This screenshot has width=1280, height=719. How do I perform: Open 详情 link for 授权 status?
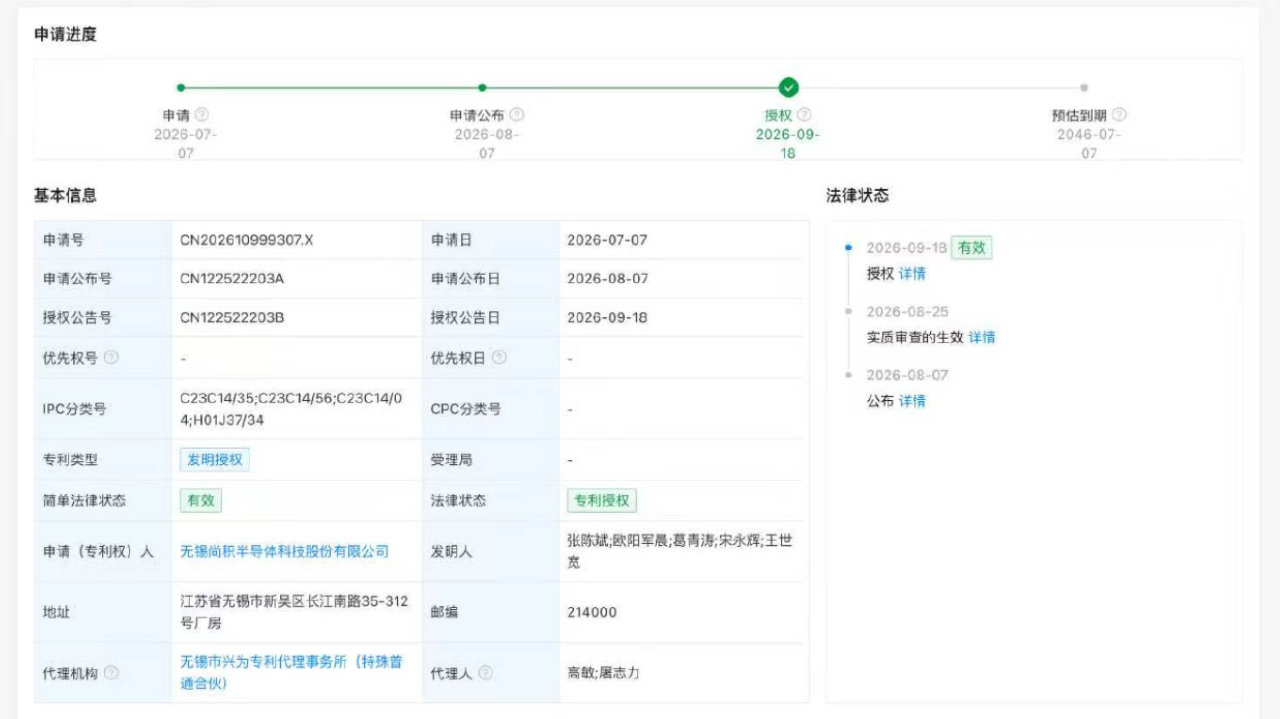tap(912, 273)
